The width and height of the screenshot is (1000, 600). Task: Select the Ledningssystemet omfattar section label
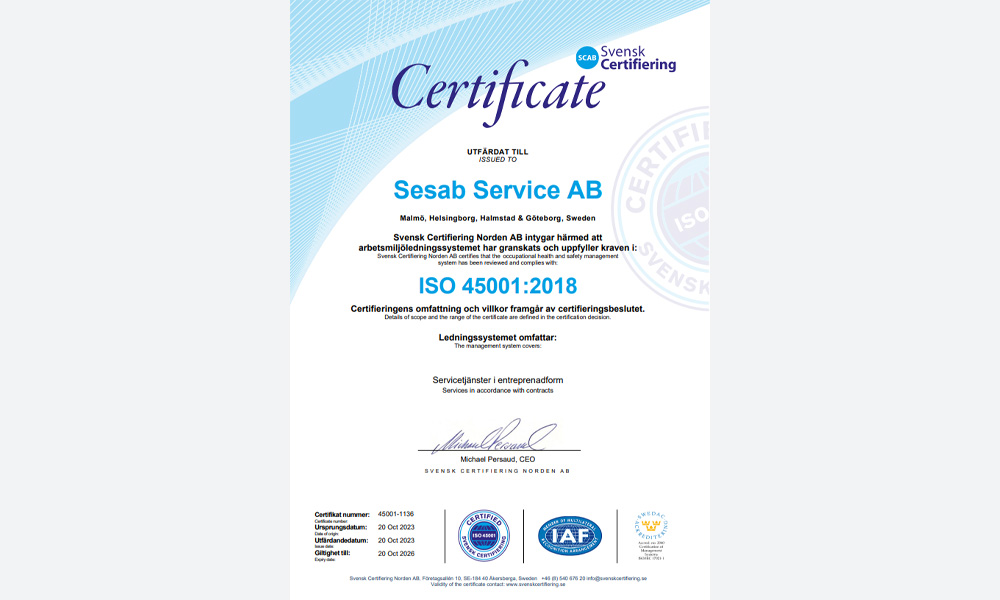click(500, 338)
